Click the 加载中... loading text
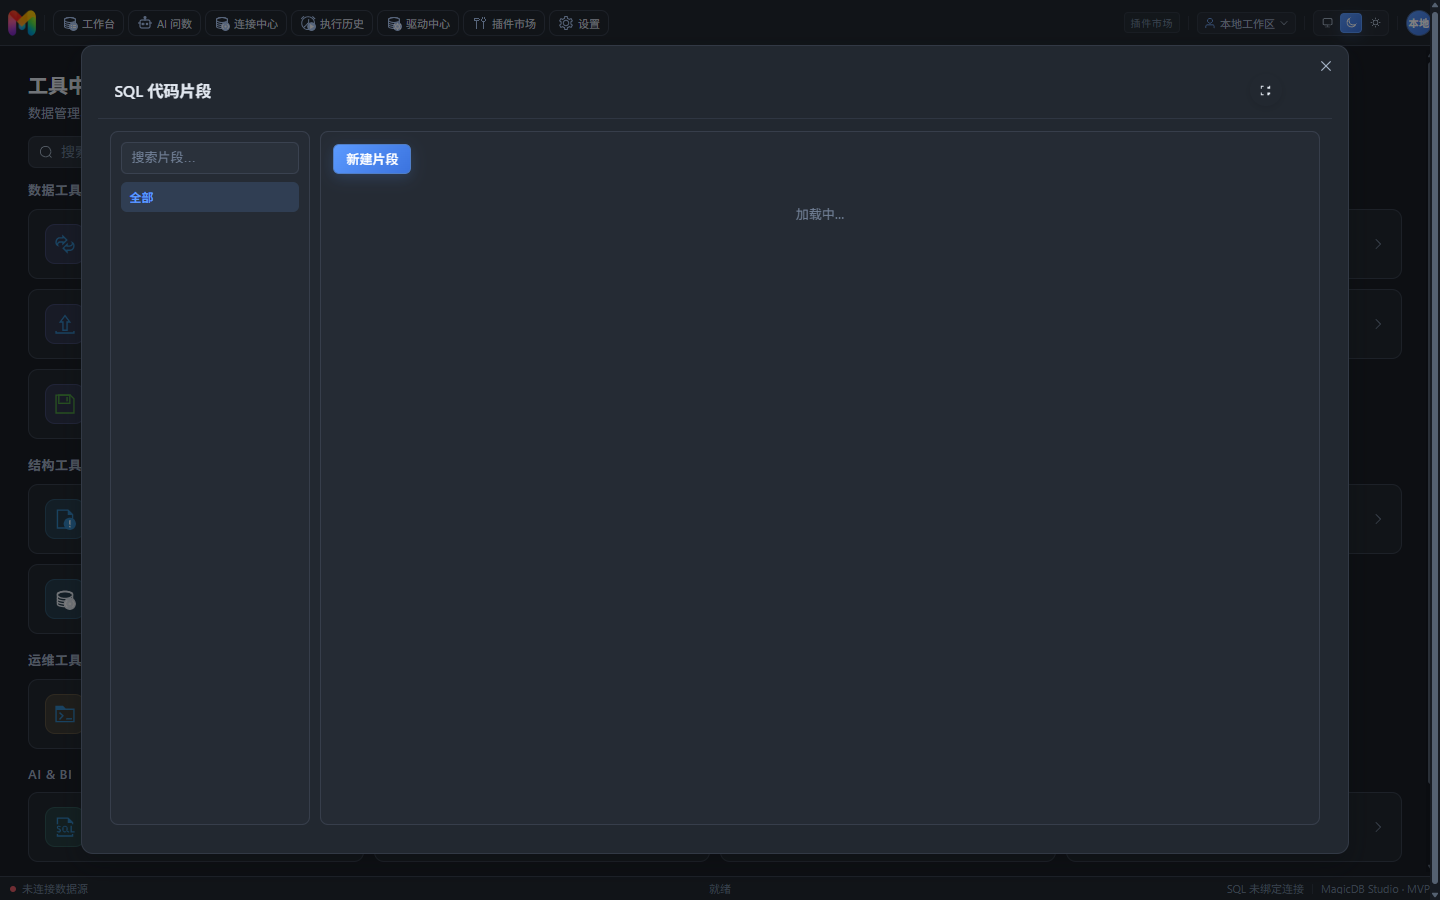Viewport: 1440px width, 900px height. point(820,214)
